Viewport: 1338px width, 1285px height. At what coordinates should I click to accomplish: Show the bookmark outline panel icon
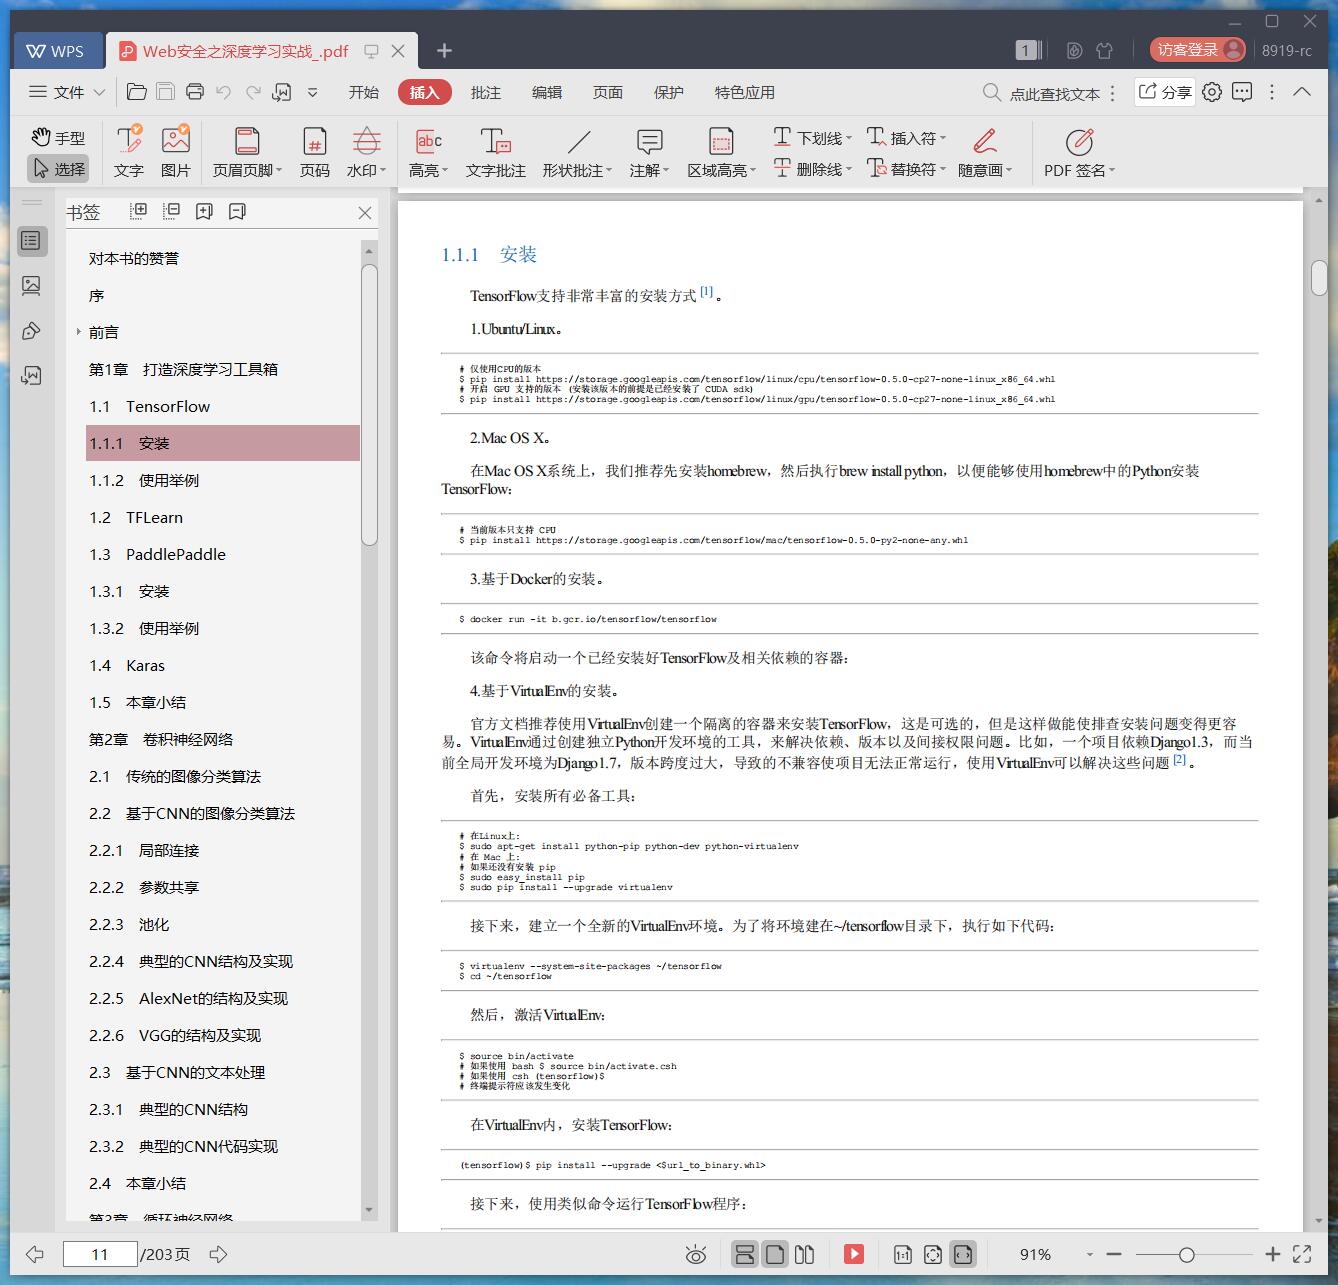point(31,241)
